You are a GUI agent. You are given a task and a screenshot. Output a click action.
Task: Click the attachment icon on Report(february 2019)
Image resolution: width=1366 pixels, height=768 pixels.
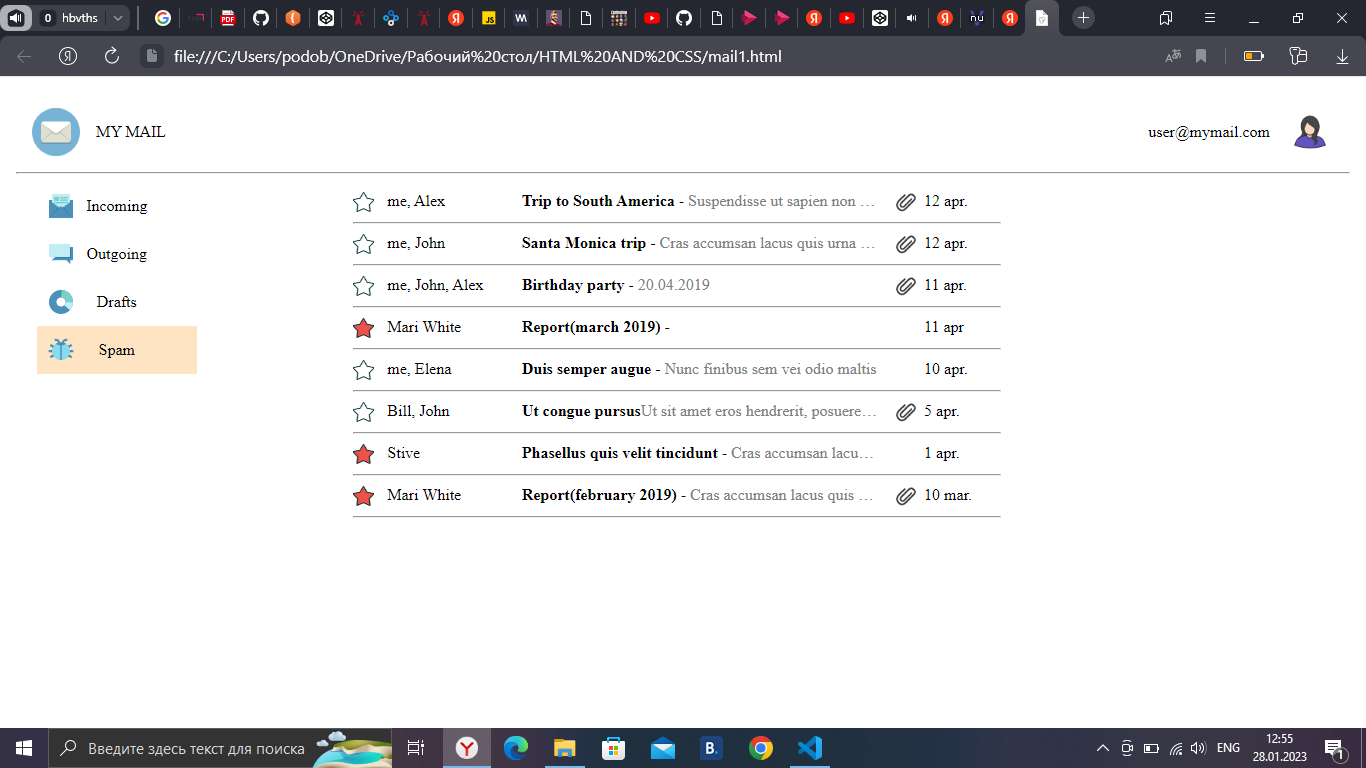906,495
